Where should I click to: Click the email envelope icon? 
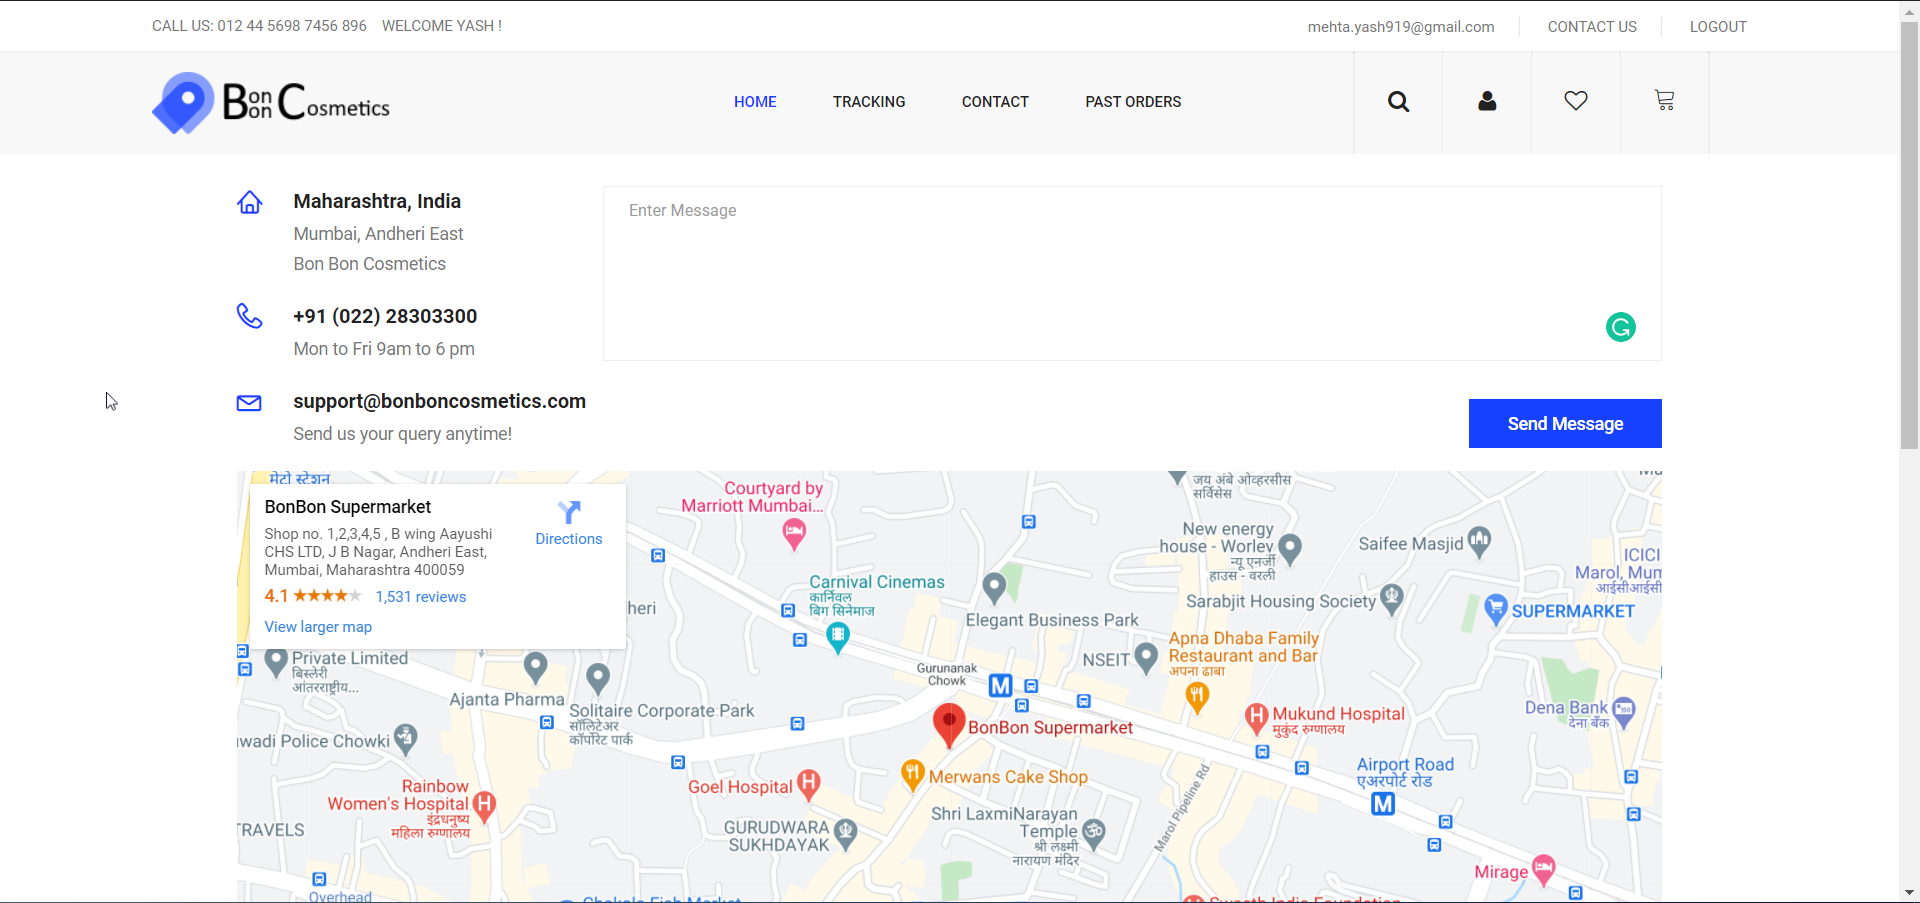tap(249, 403)
